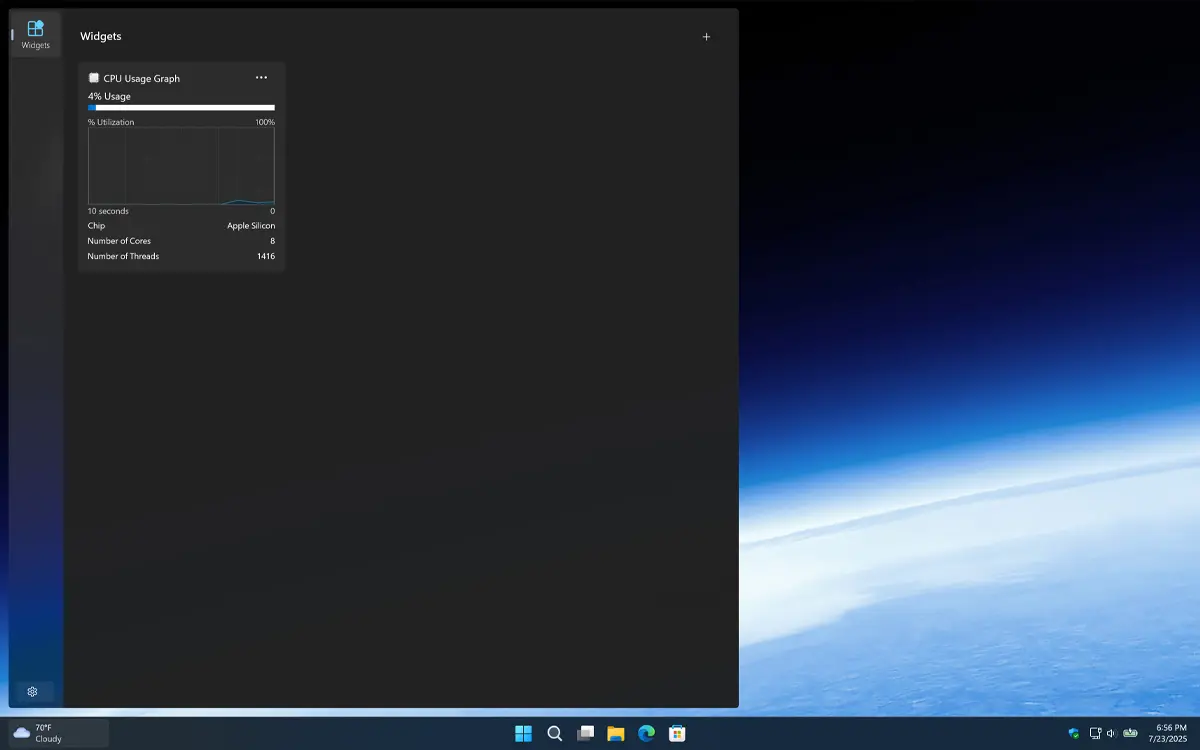This screenshot has height=750, width=1200.
Task: Open the Windows Start menu
Action: pyautogui.click(x=523, y=733)
